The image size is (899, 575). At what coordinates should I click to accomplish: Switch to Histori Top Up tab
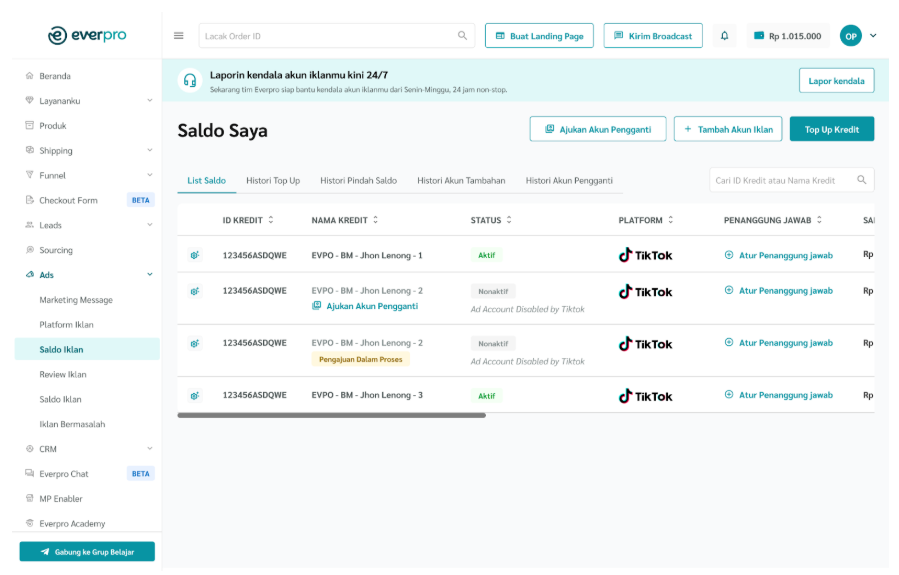coord(273,181)
